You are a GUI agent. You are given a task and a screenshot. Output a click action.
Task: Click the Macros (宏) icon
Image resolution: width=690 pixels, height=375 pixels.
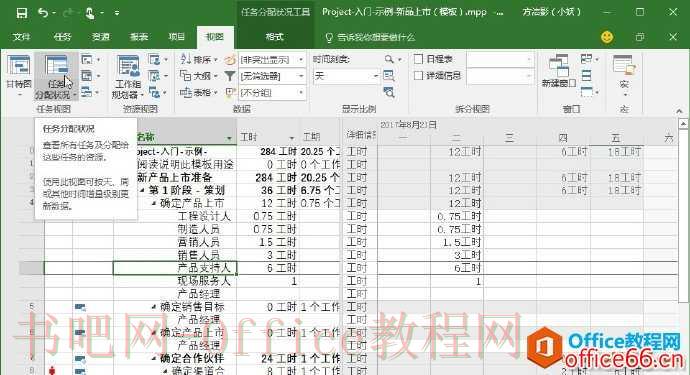pyautogui.click(x=624, y=66)
